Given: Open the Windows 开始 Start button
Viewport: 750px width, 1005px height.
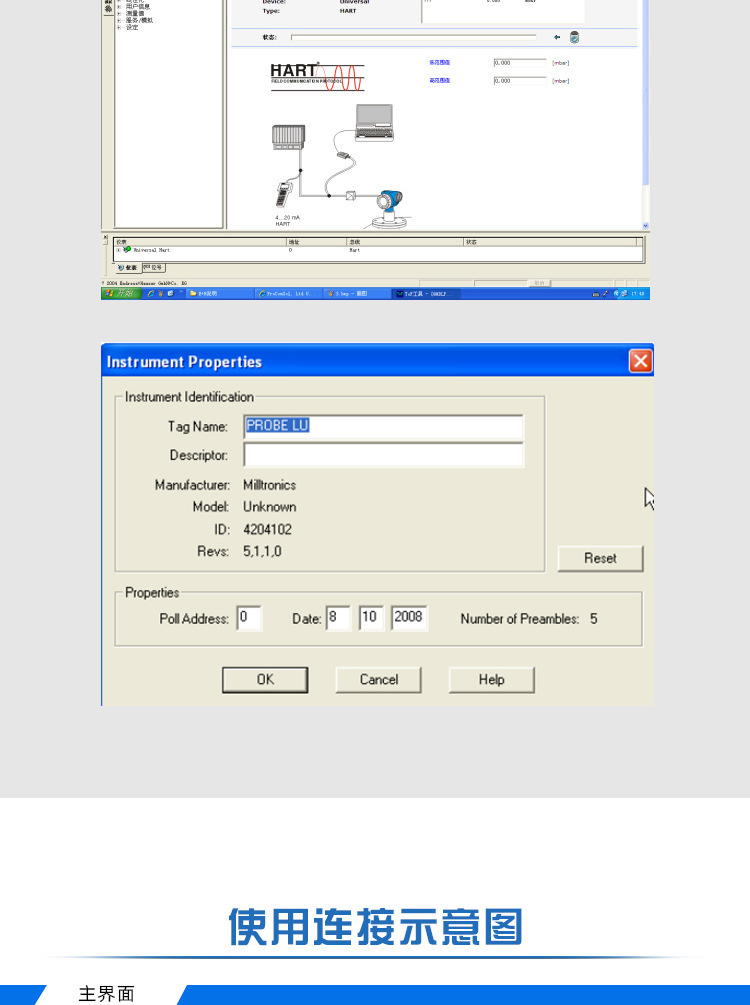Looking at the screenshot, I should [x=121, y=294].
